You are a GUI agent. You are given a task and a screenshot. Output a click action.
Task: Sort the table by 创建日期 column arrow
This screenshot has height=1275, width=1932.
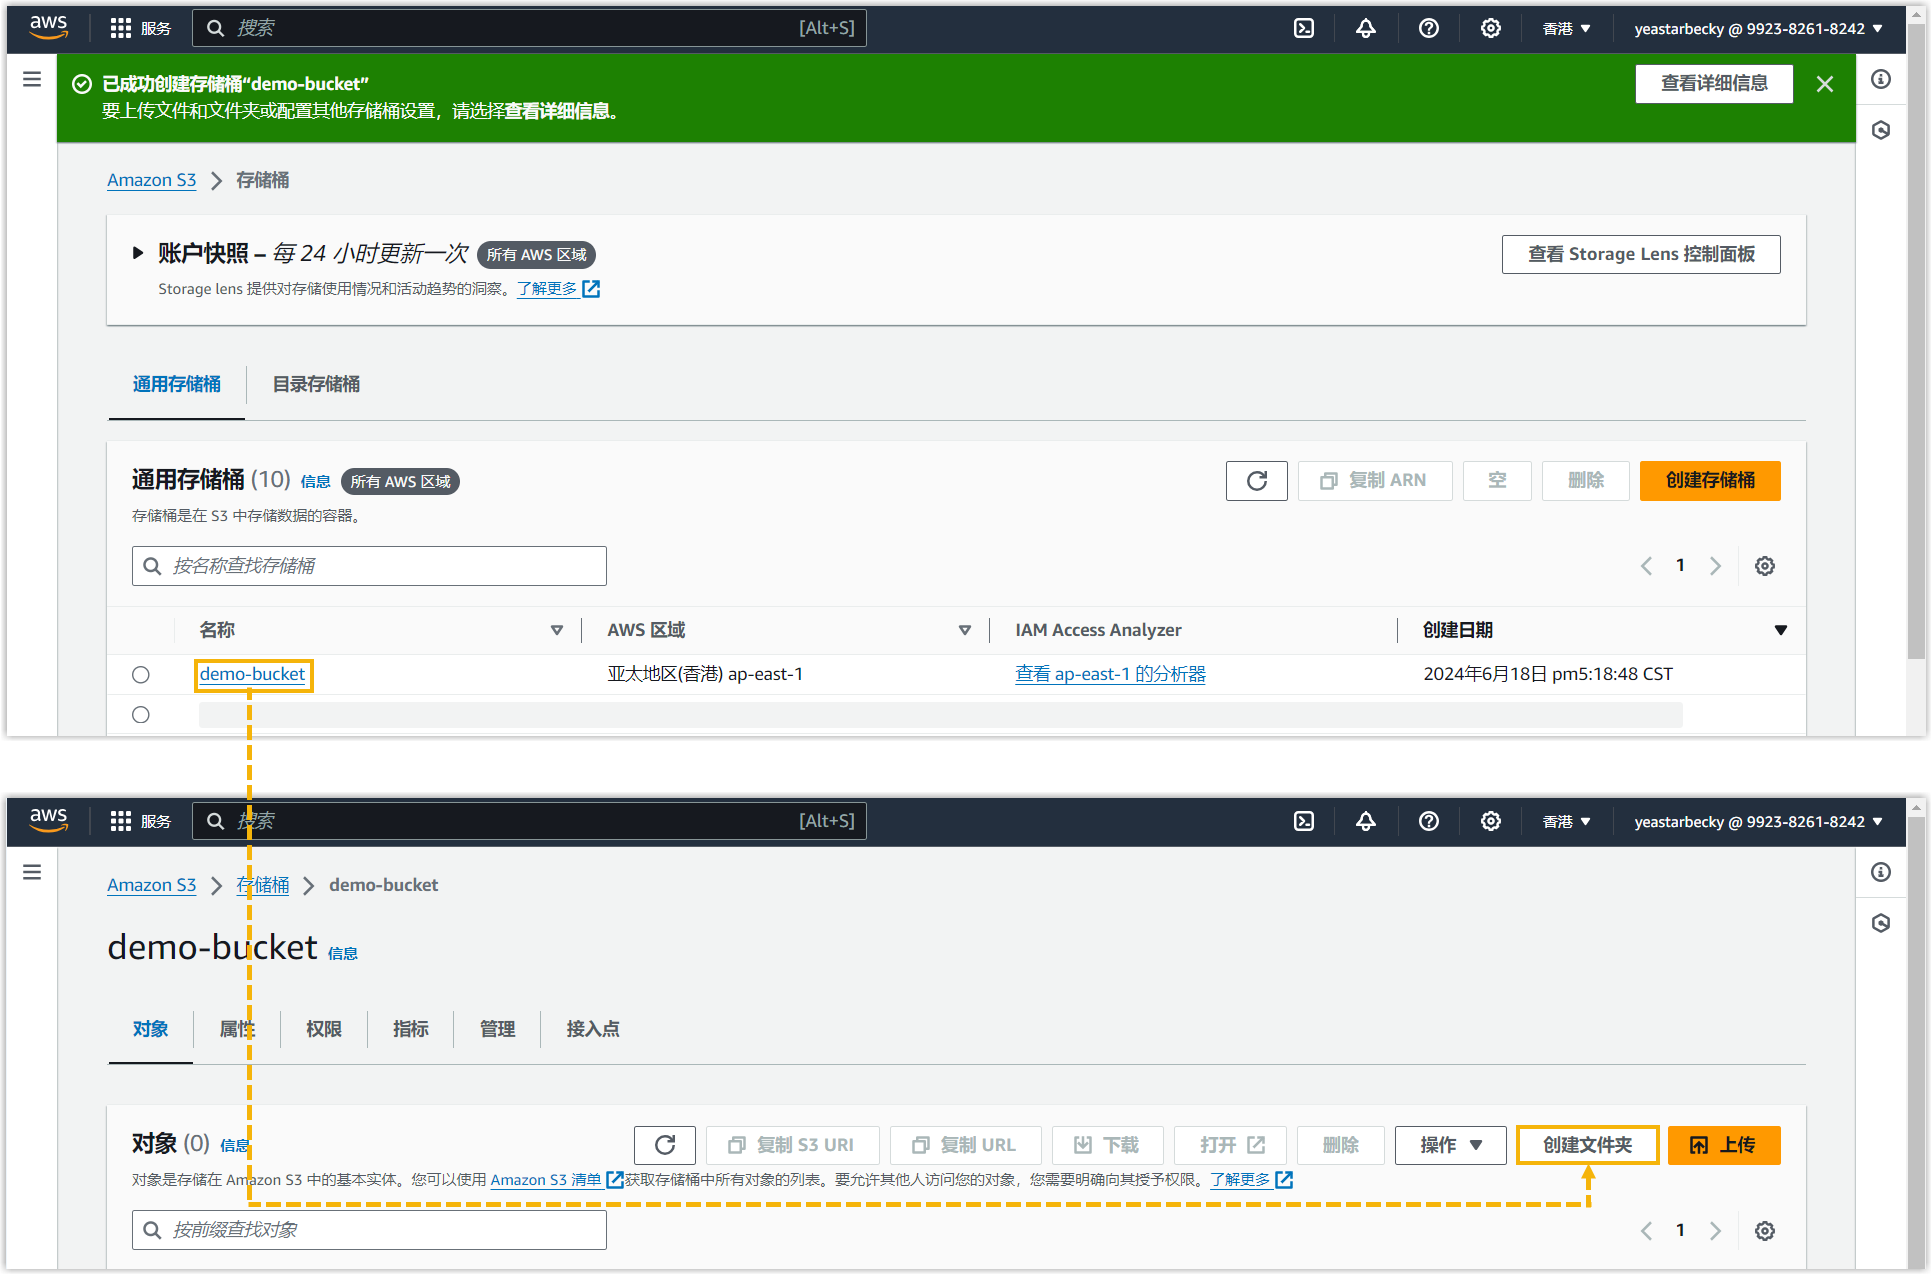(1780, 630)
